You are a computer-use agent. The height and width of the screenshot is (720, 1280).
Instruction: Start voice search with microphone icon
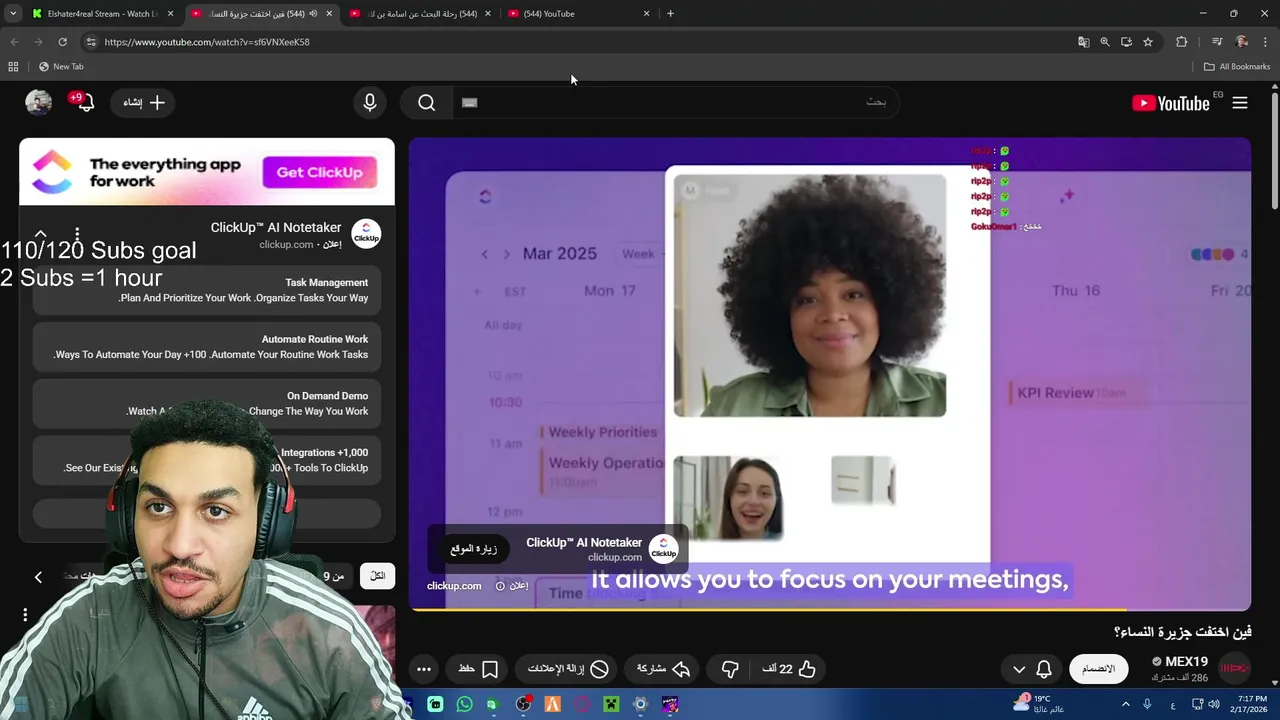coord(370,103)
